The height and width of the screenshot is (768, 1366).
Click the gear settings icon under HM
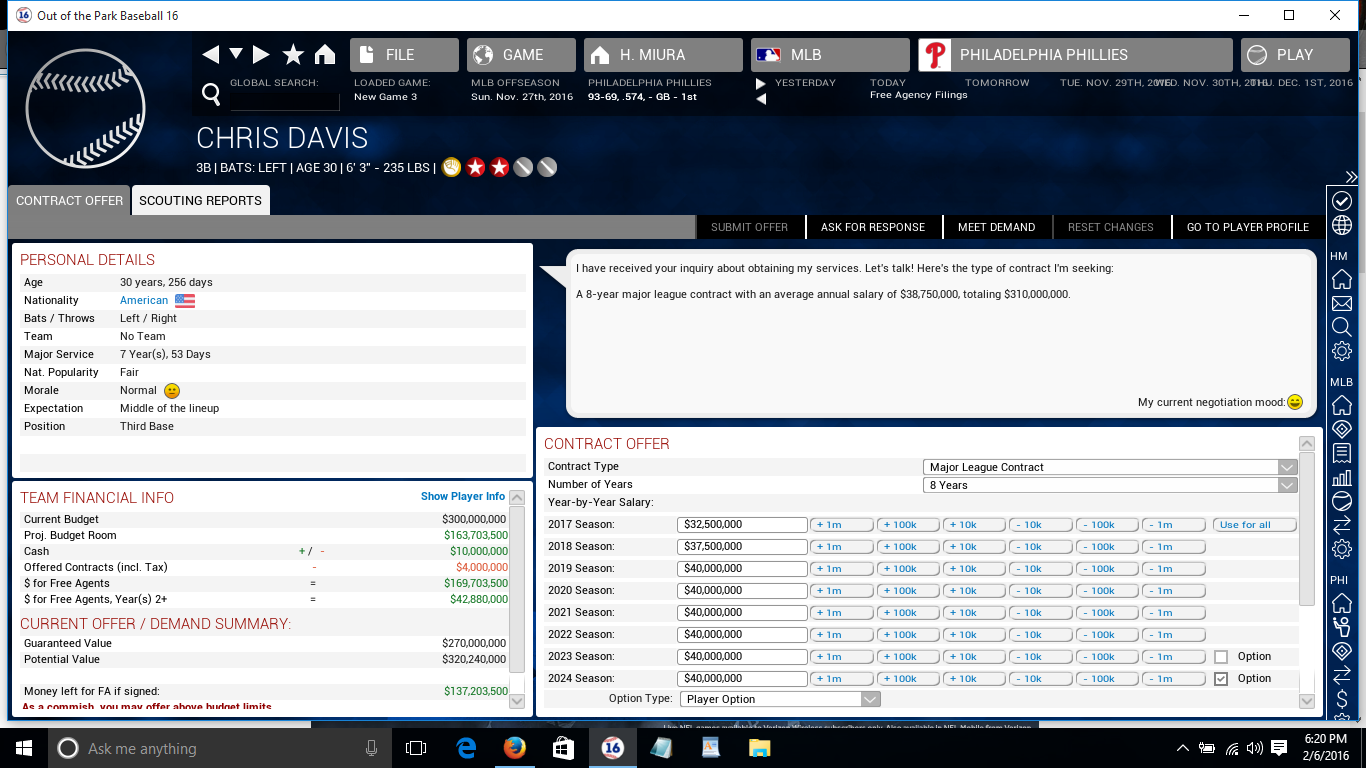[1342, 351]
